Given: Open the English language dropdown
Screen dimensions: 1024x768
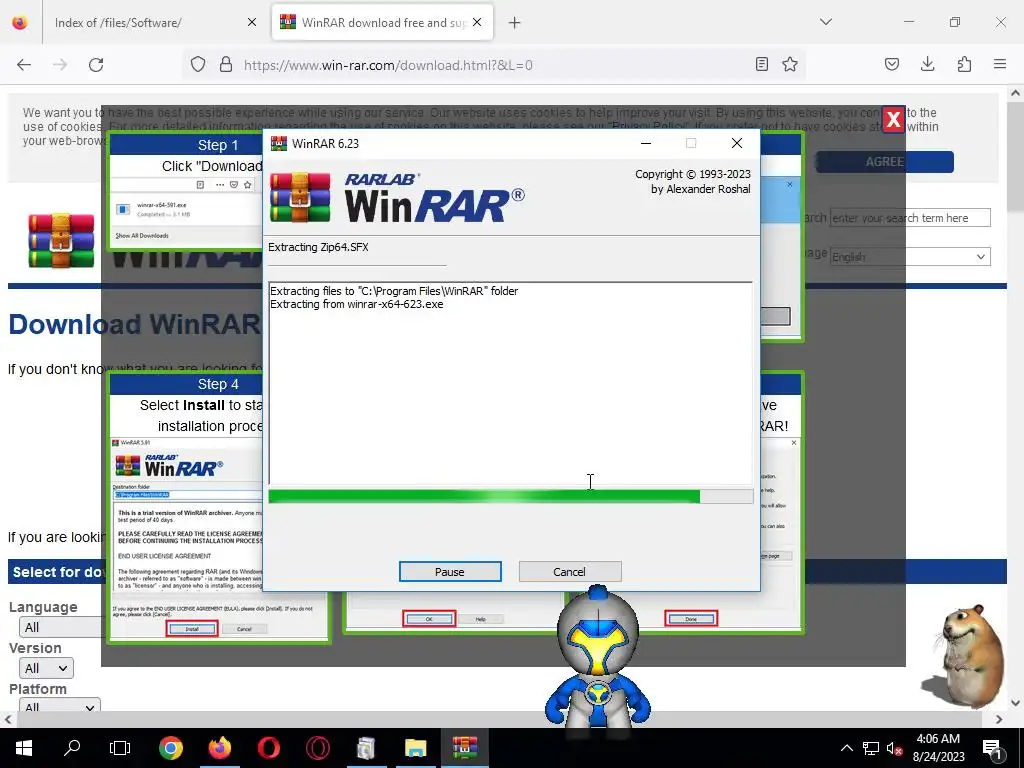Looking at the screenshot, I should click(x=910, y=257).
